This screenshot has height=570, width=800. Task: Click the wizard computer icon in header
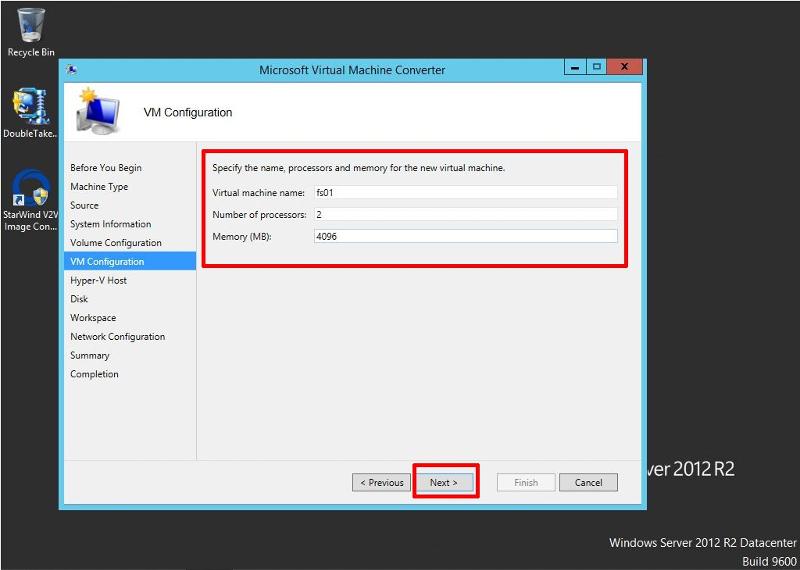pyautogui.click(x=97, y=111)
